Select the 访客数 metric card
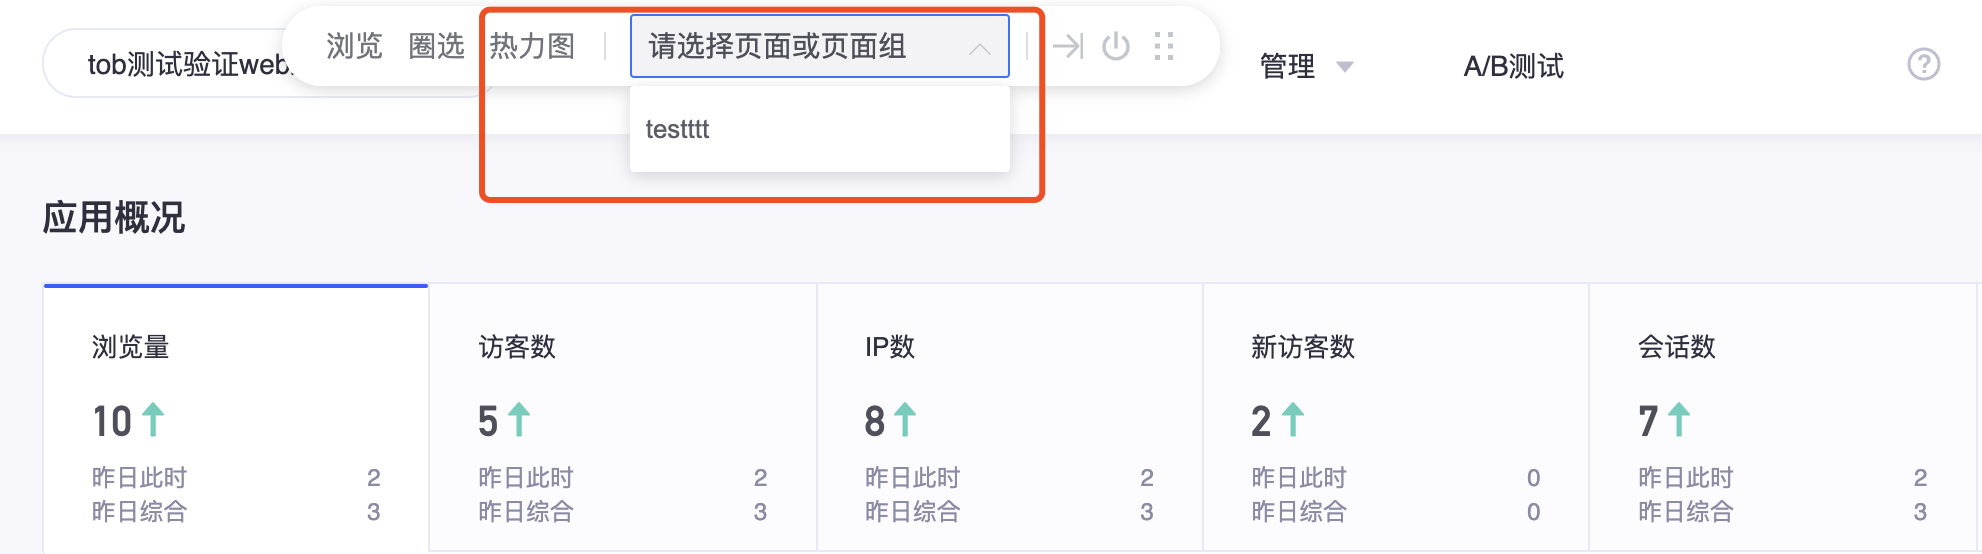 tap(623, 418)
